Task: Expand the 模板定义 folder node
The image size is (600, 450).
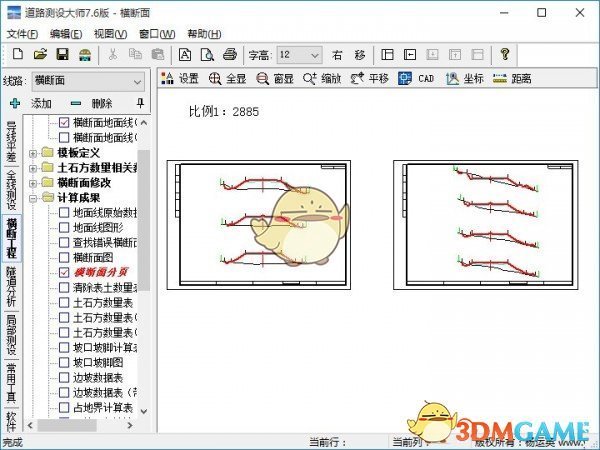Action: (33, 153)
